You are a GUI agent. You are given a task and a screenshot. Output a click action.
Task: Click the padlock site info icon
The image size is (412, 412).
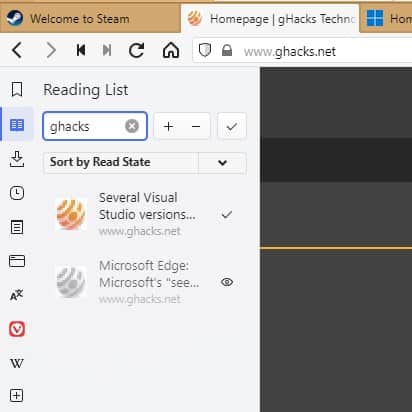click(227, 50)
